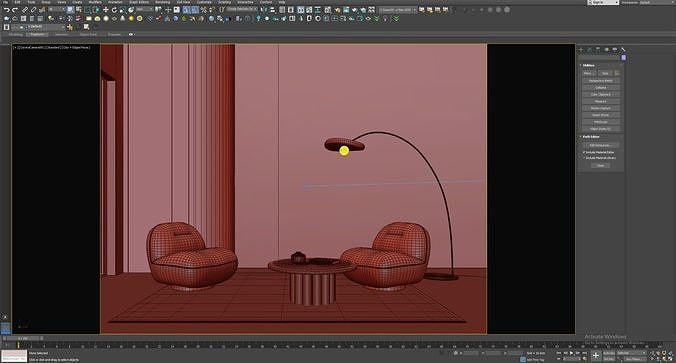Click the time slider handle
Viewport: 676px width, 363px height.
pos(22,338)
